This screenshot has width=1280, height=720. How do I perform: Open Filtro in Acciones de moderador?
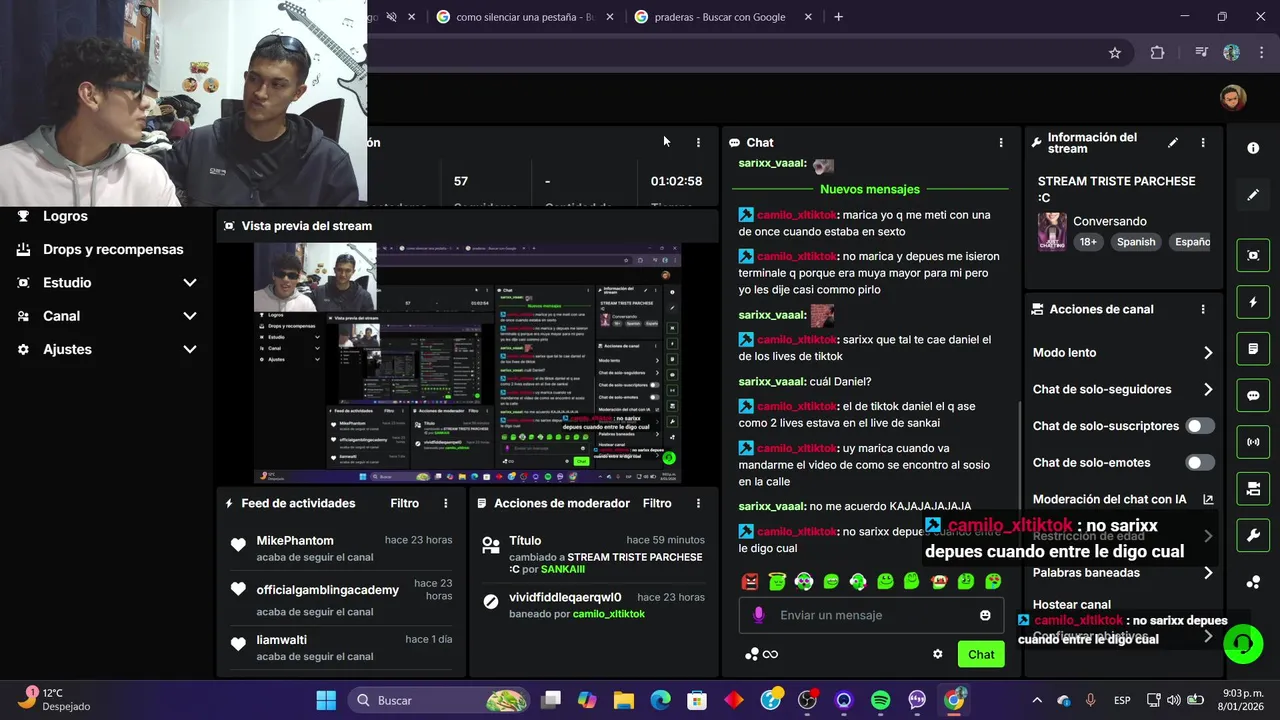pyautogui.click(x=657, y=504)
